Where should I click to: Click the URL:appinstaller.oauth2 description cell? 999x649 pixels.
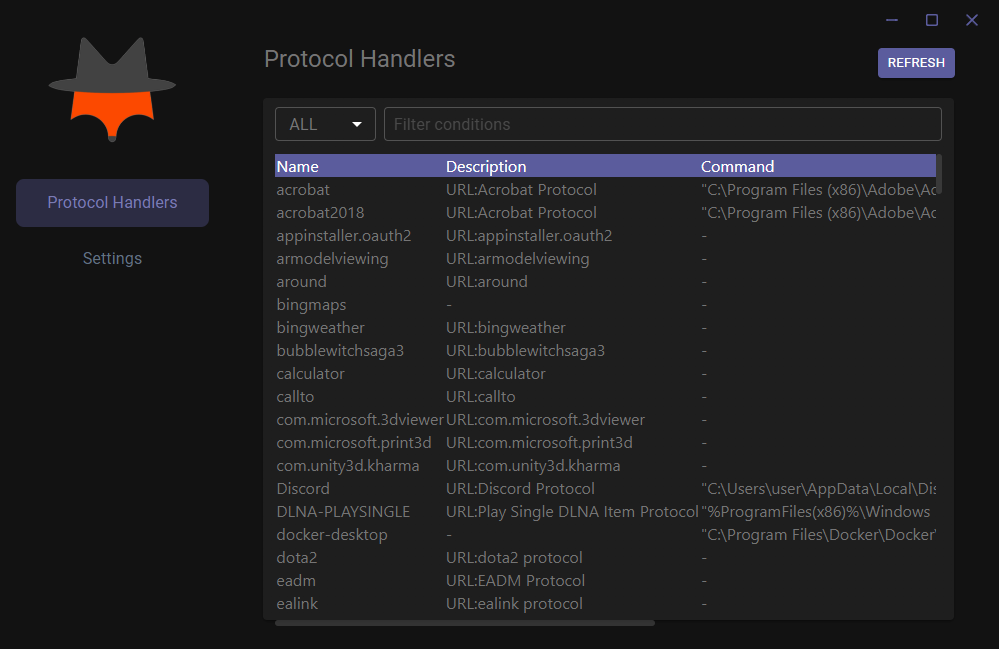point(529,236)
